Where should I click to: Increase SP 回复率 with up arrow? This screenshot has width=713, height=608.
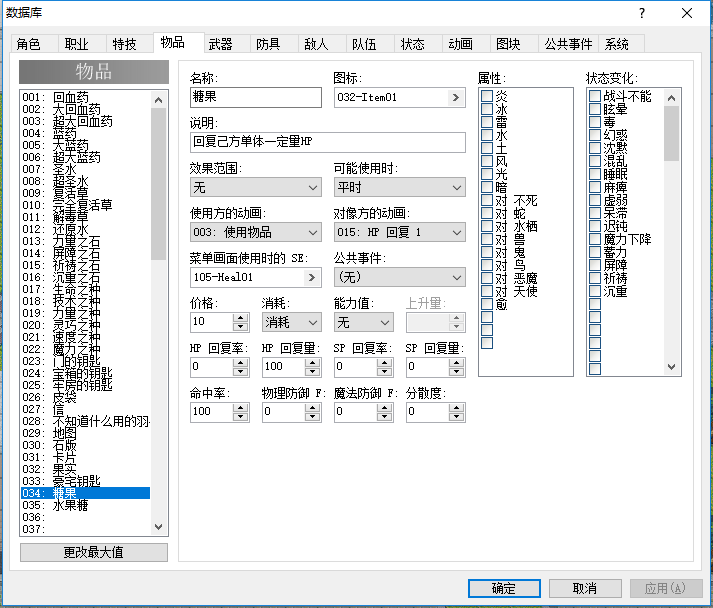coord(384,362)
